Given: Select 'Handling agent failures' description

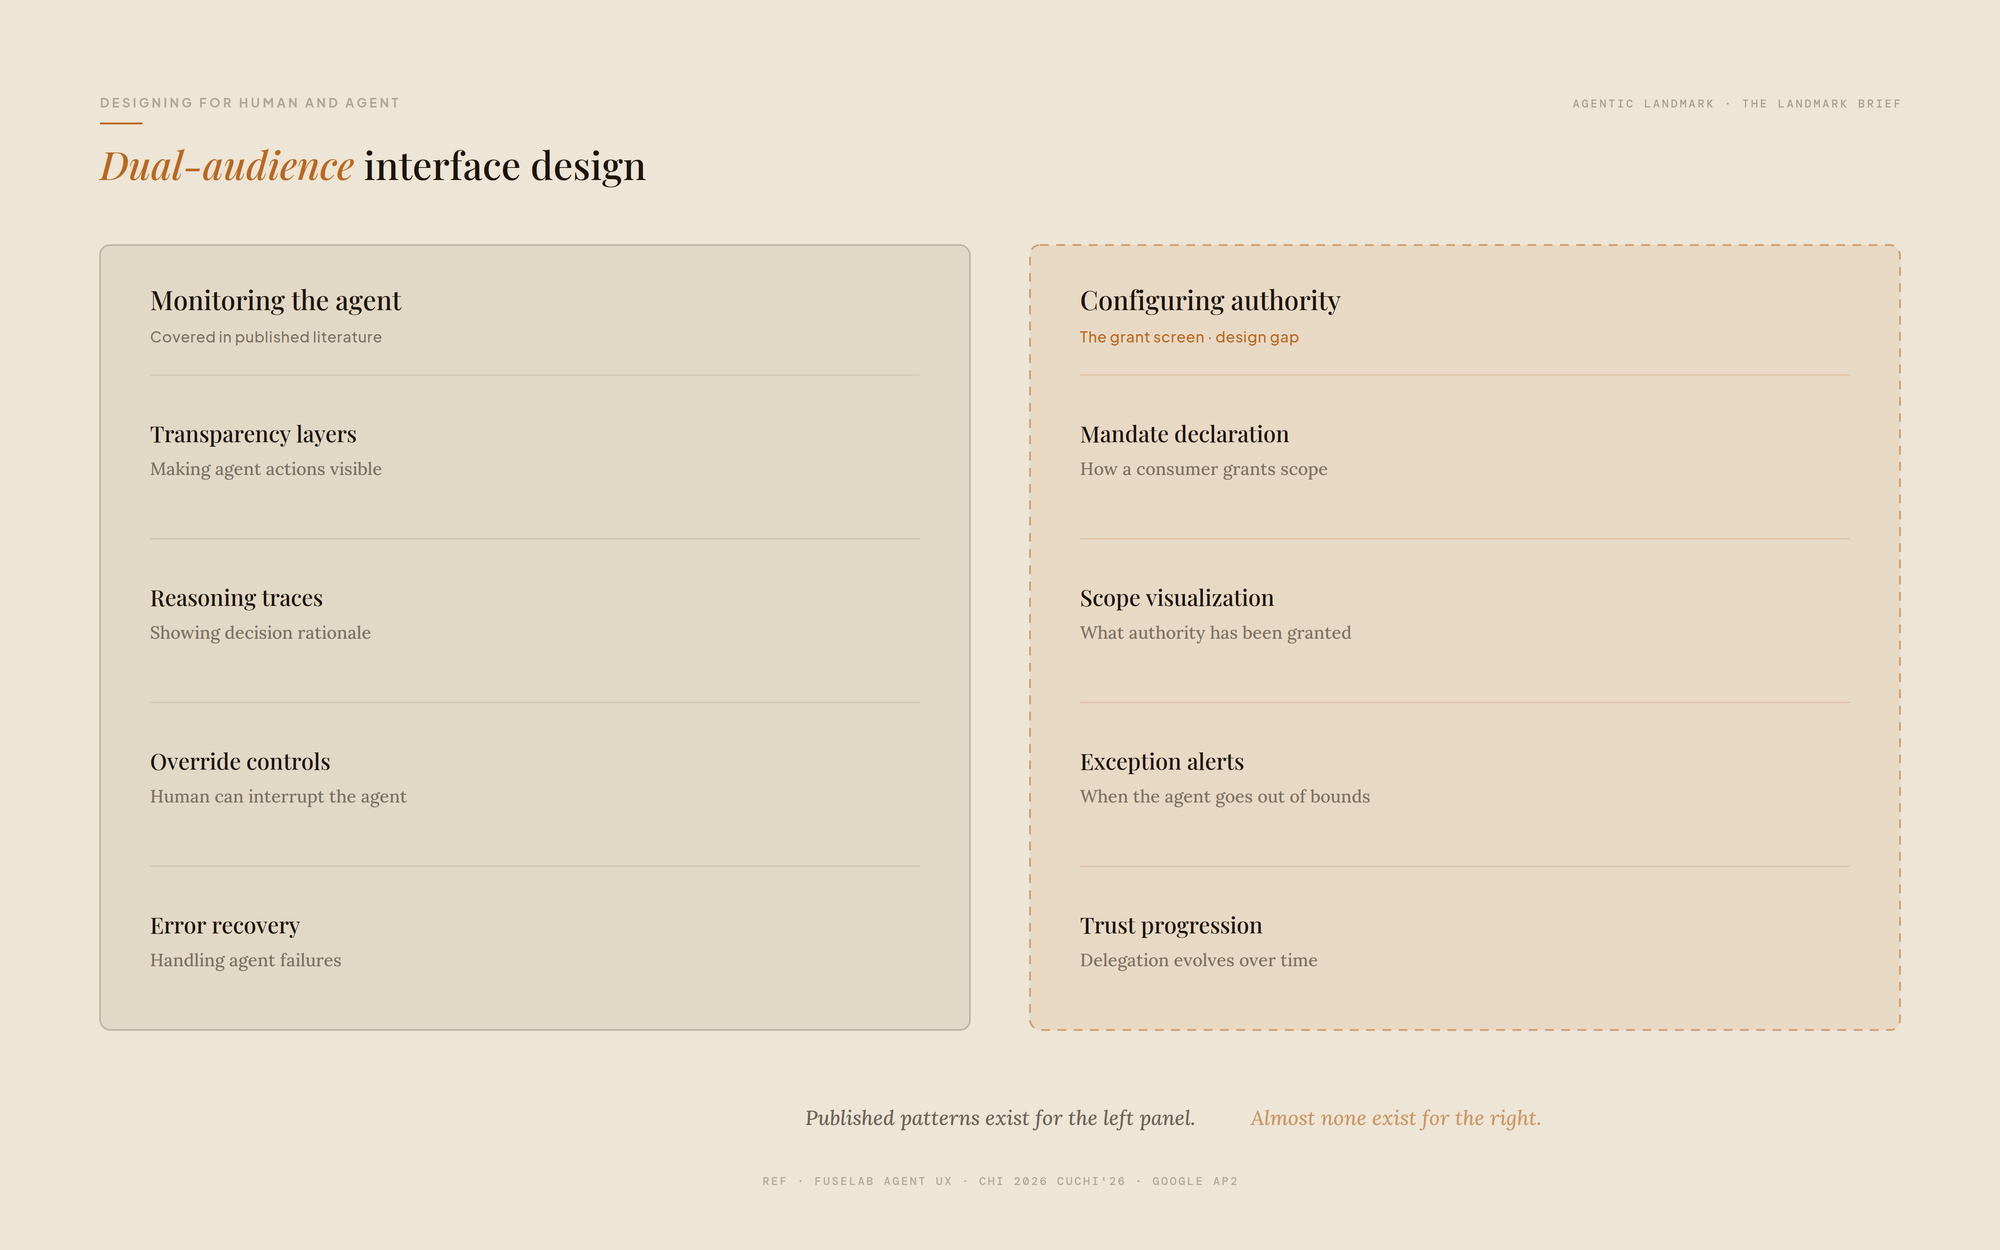Looking at the screenshot, I should (246, 961).
